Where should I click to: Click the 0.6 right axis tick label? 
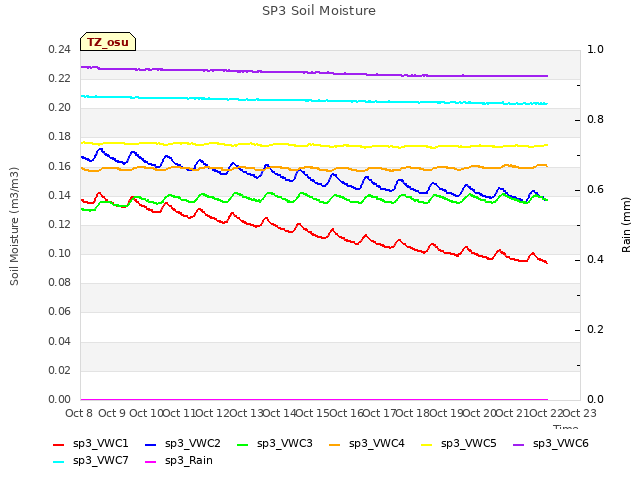click(595, 190)
